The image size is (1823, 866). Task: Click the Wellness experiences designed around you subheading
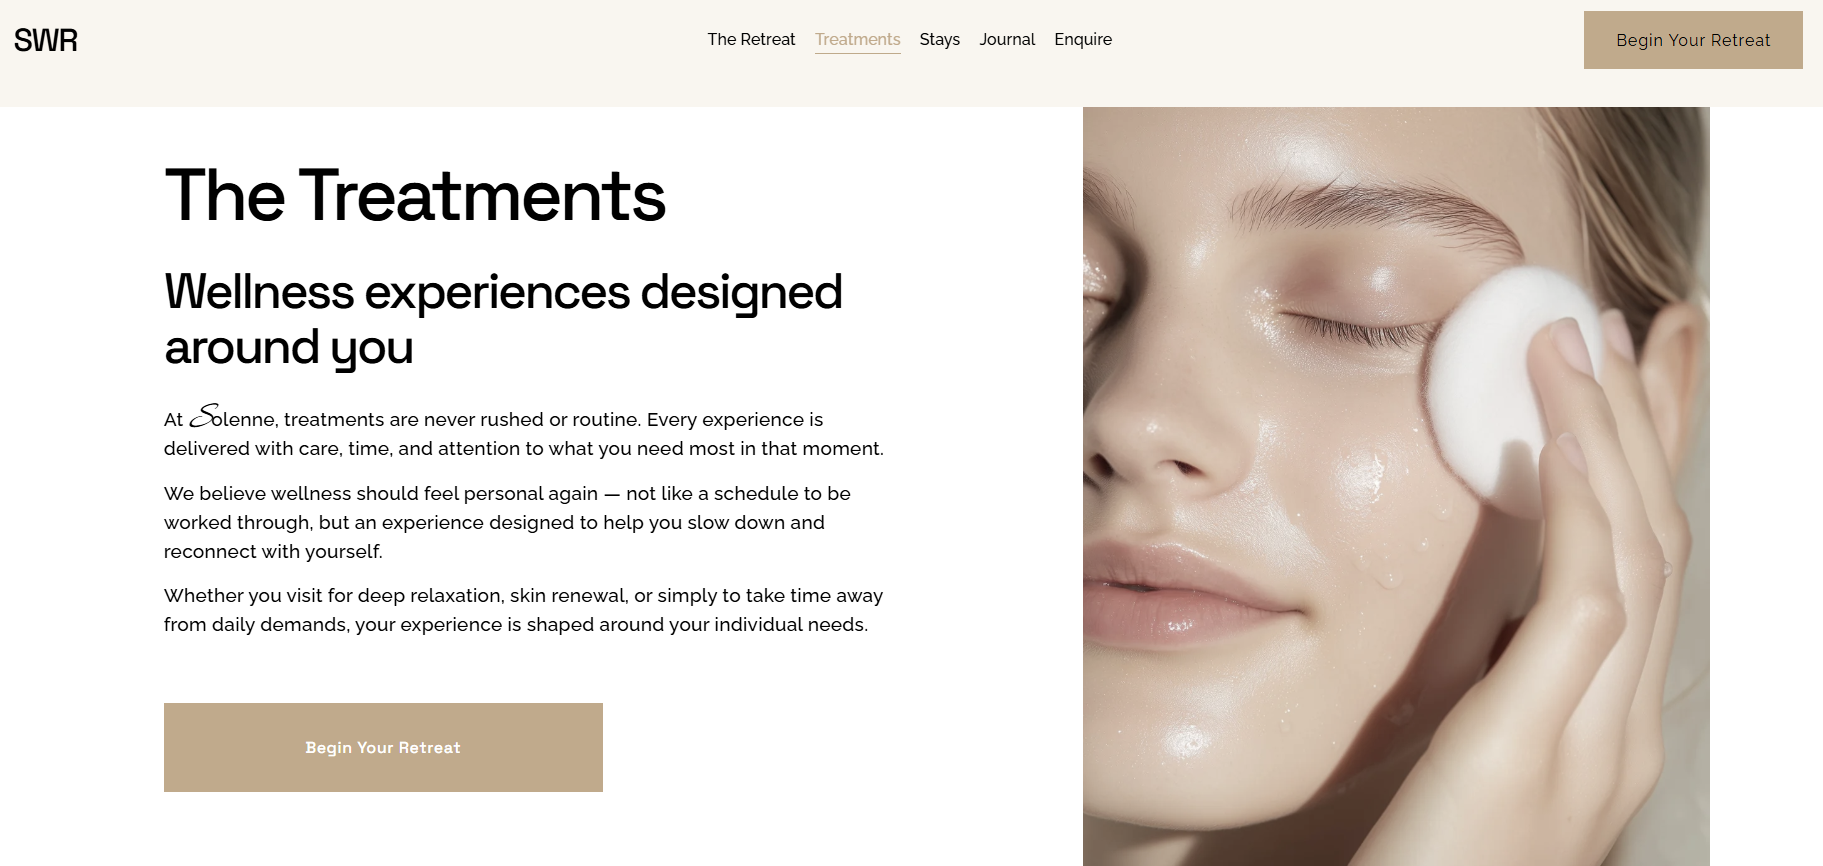pyautogui.click(x=503, y=319)
